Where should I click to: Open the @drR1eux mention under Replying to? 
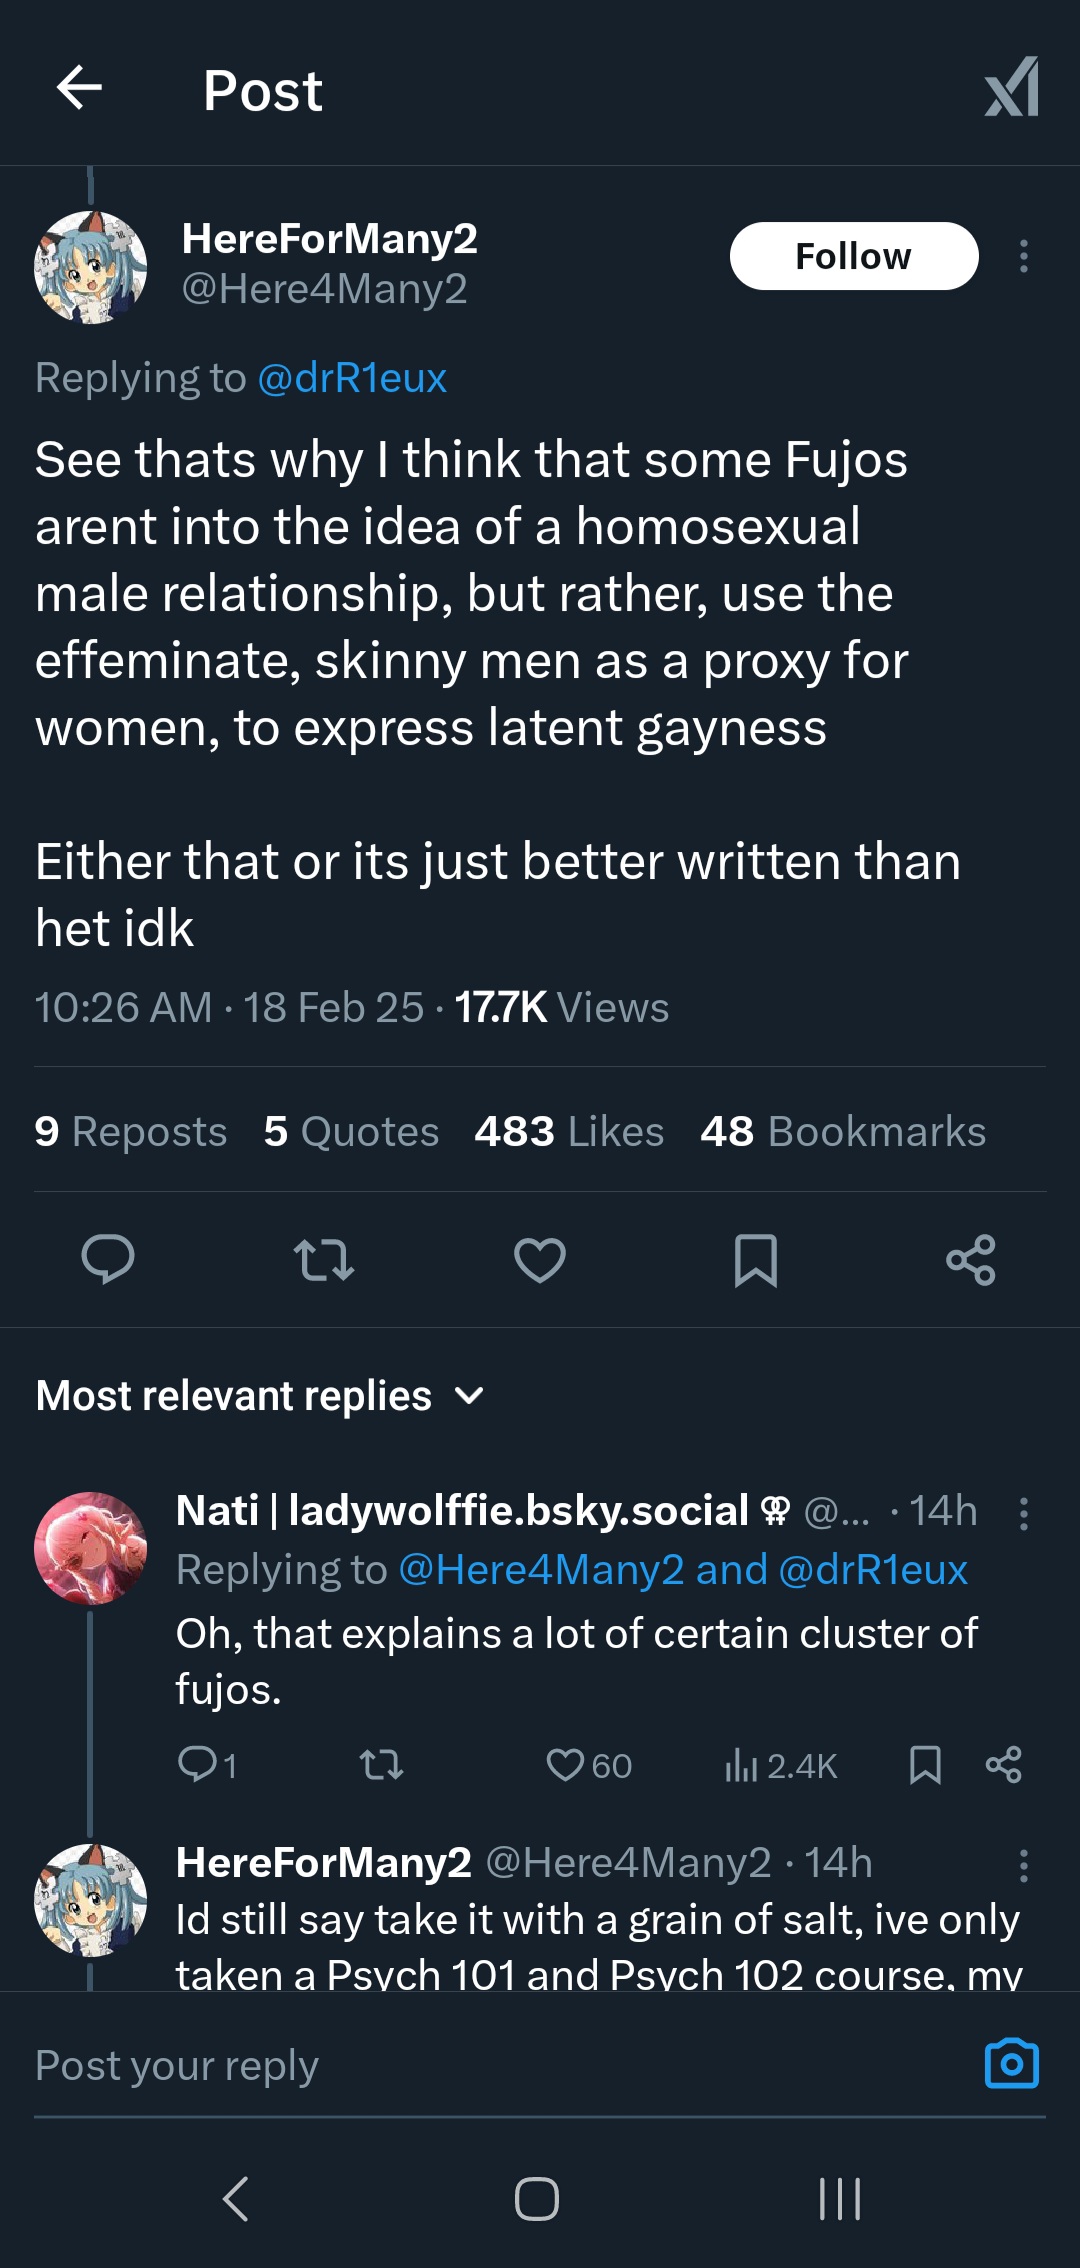pos(352,378)
